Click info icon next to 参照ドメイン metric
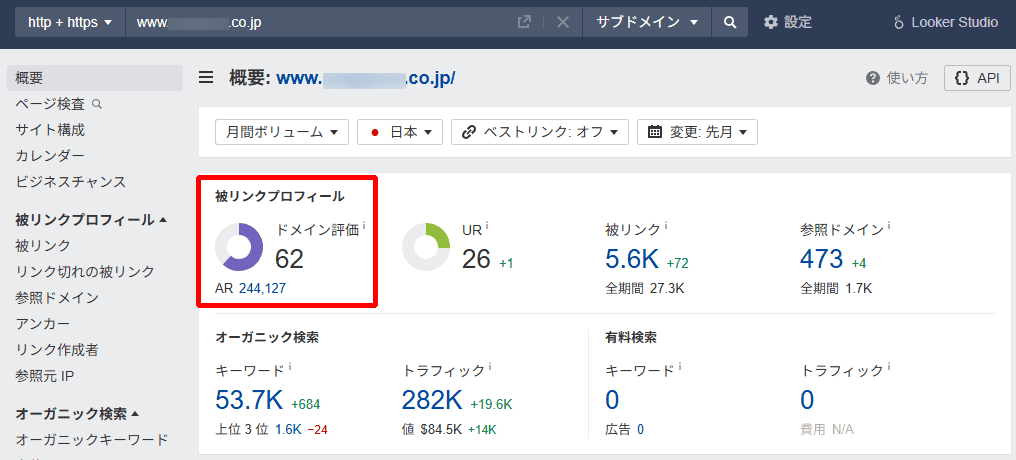The image size is (1016, 460). tap(889, 225)
